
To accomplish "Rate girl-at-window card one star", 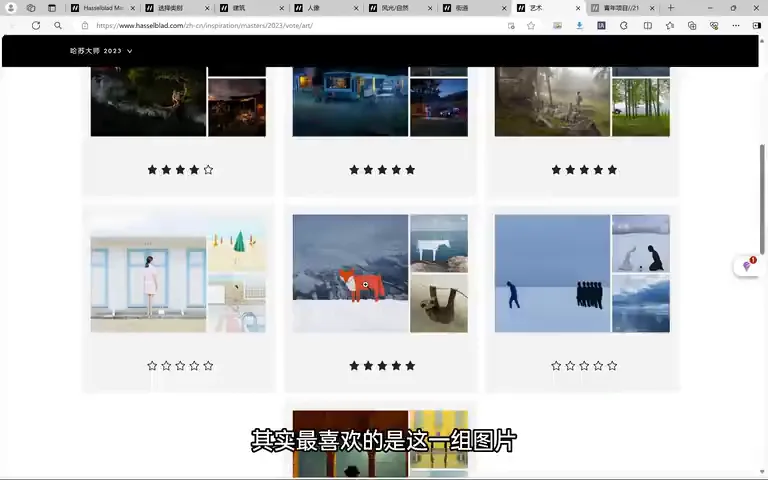I will pyautogui.click(x=152, y=365).
